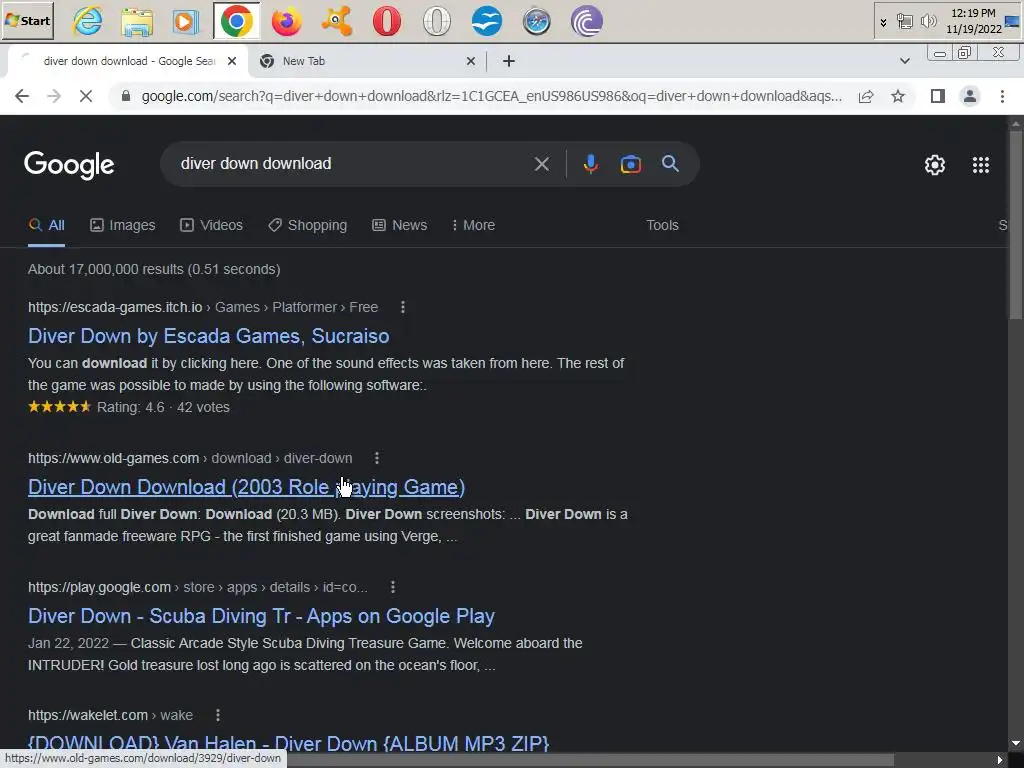This screenshot has width=1024, height=768.
Task: Open the Start menu
Action: coord(27,21)
